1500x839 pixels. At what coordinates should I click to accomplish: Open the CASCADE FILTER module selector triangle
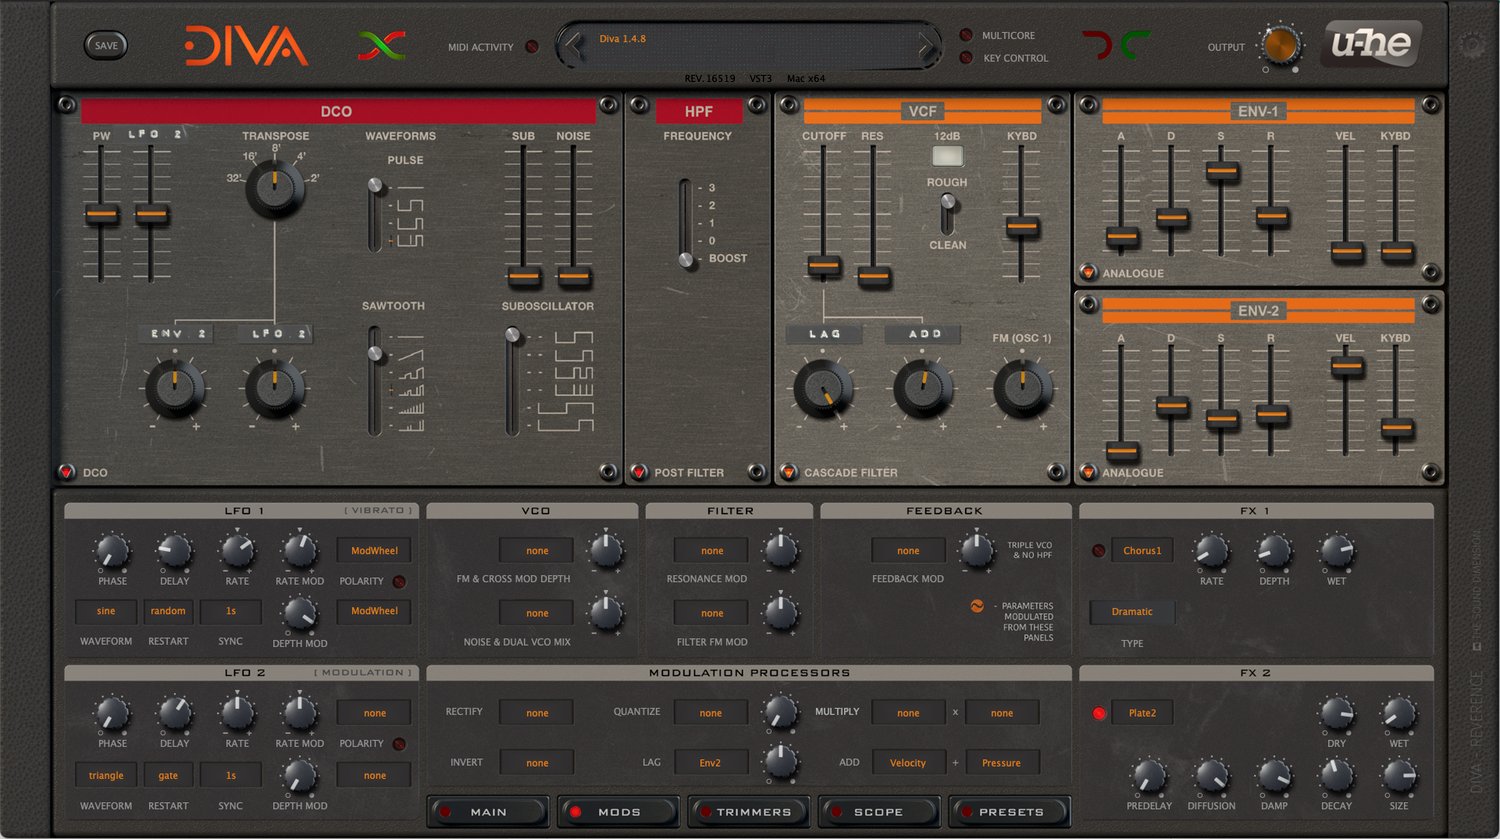click(788, 472)
